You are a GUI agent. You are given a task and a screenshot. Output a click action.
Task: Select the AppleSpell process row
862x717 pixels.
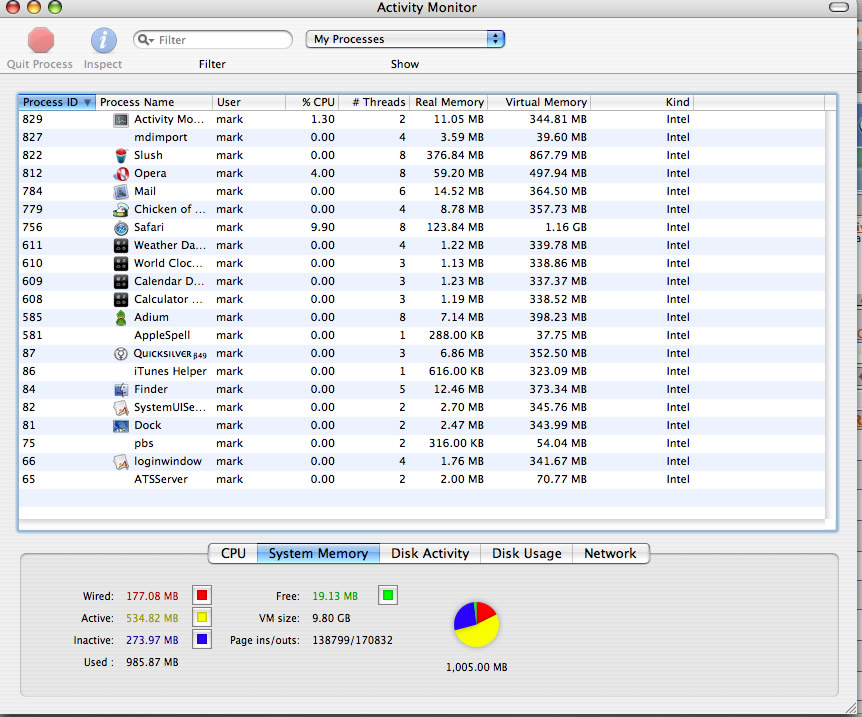[422, 335]
